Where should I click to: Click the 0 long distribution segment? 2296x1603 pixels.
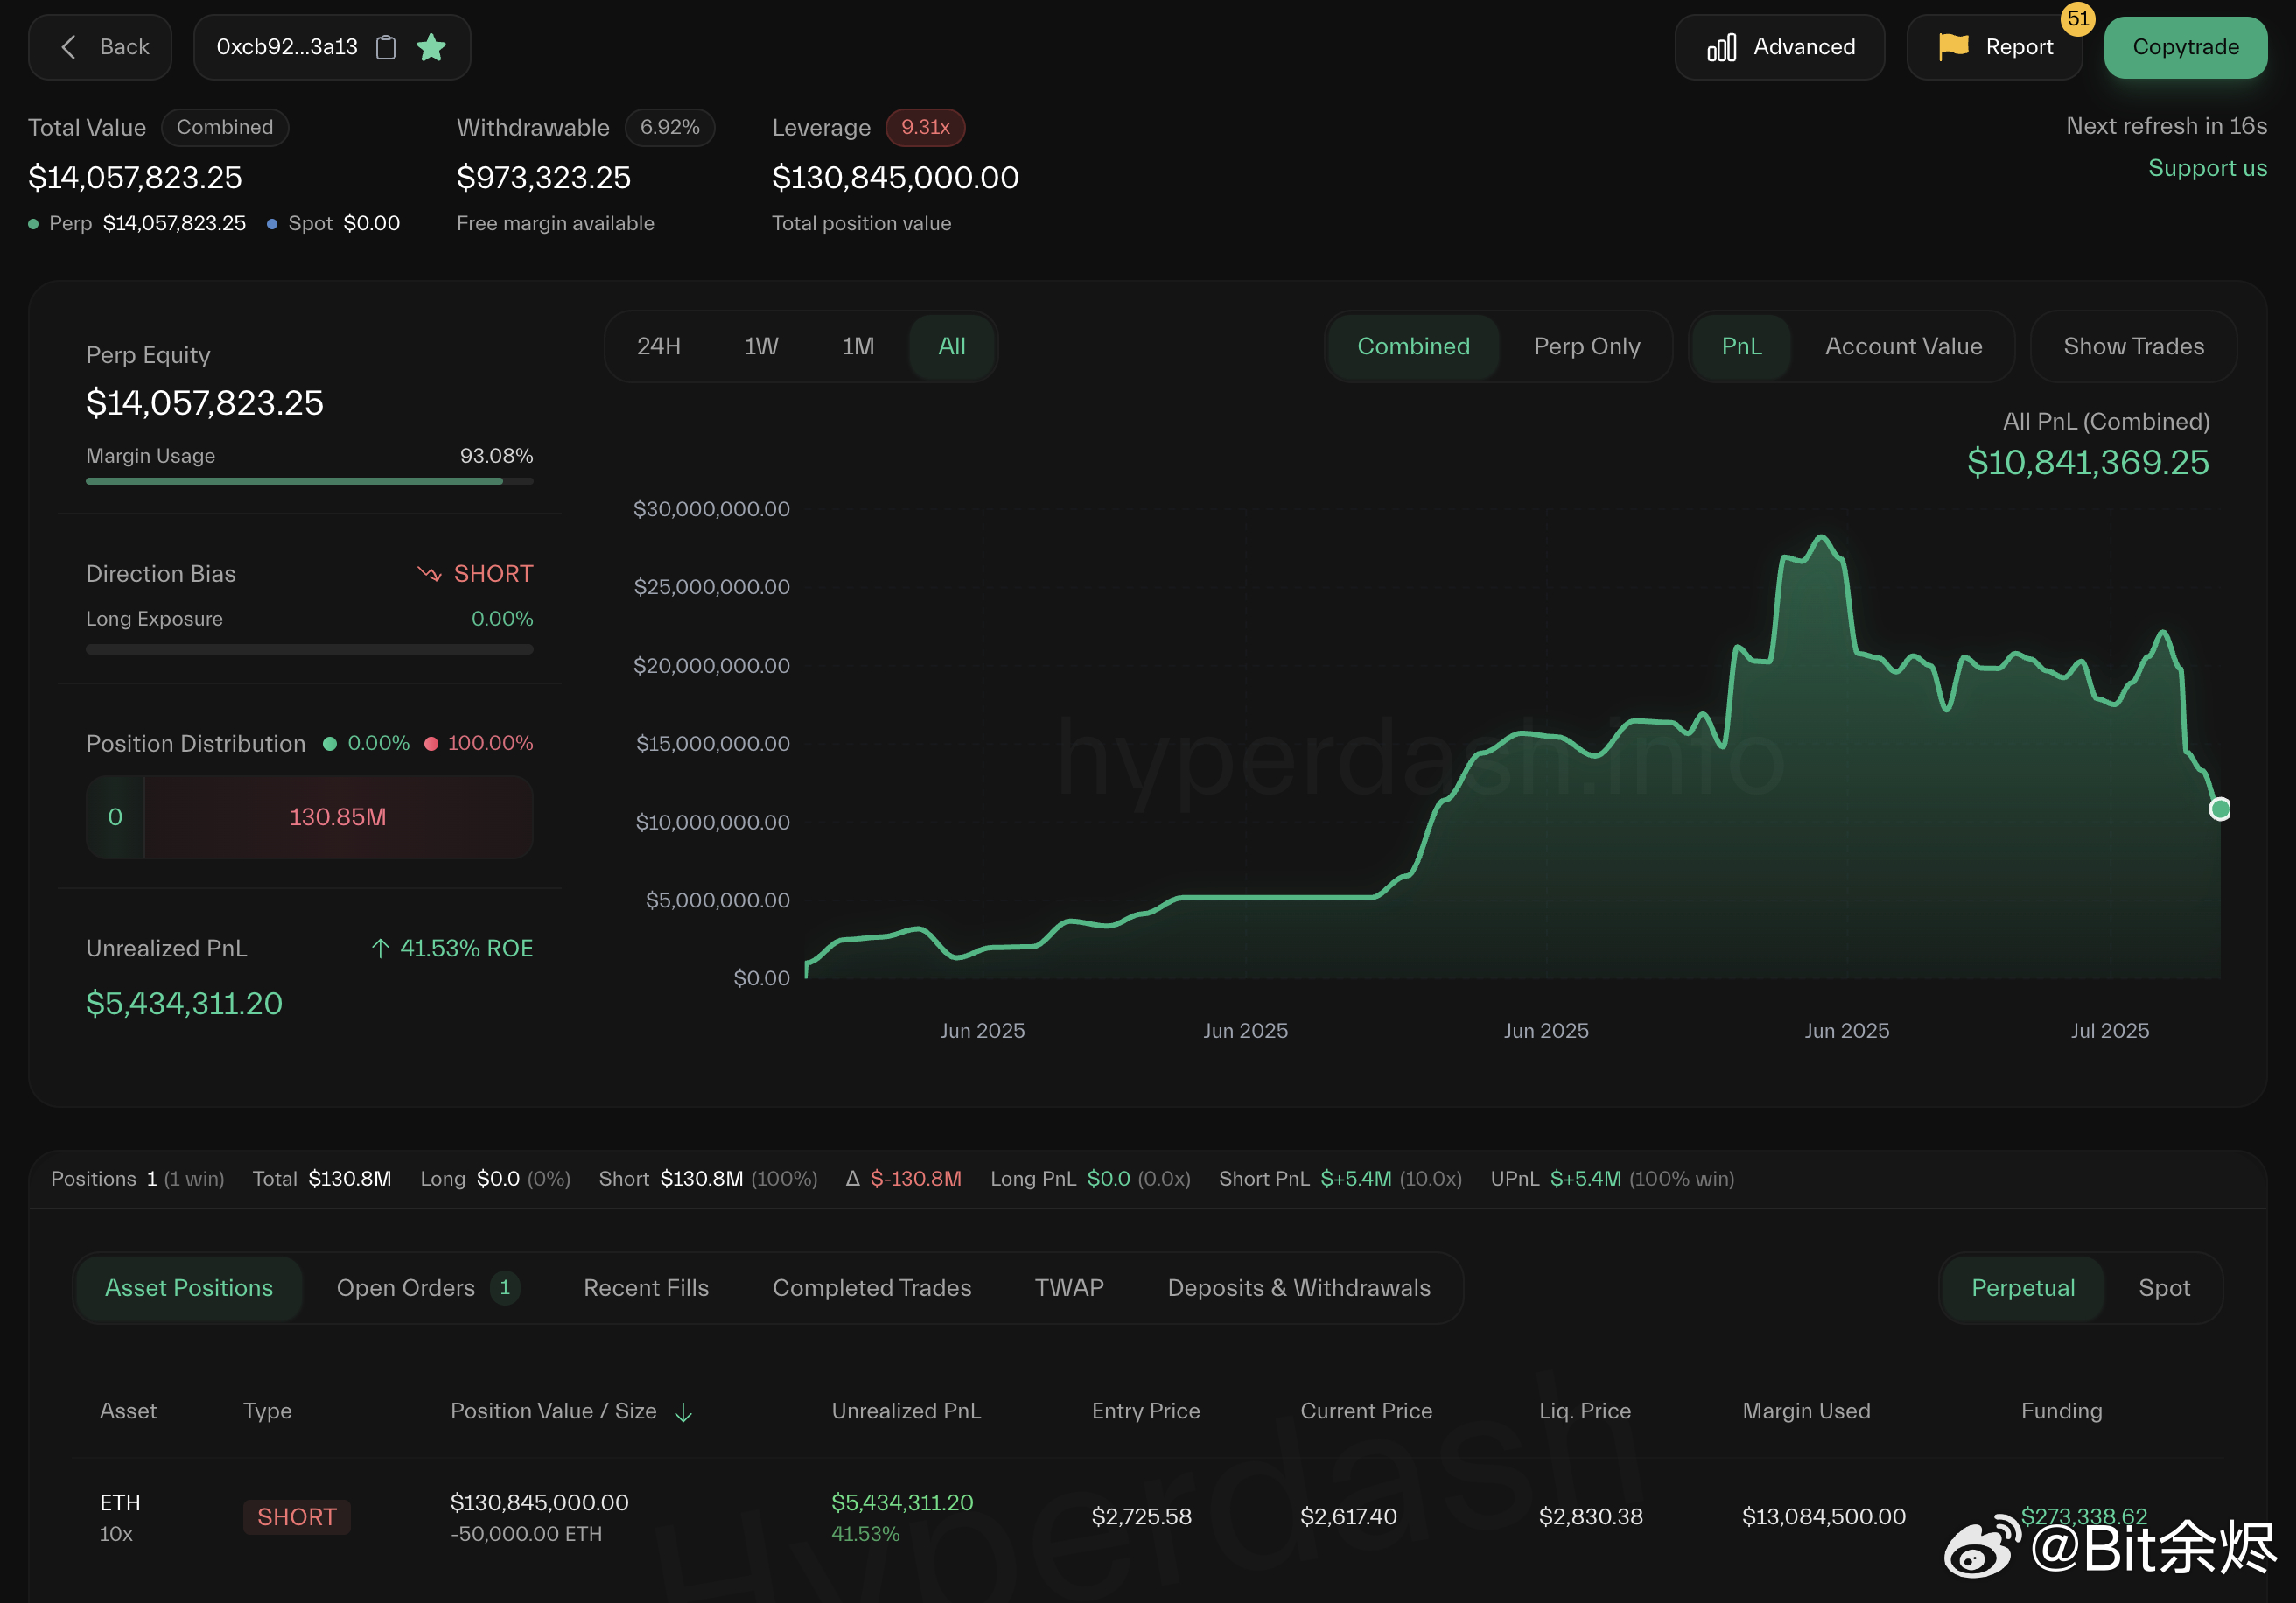click(115, 817)
